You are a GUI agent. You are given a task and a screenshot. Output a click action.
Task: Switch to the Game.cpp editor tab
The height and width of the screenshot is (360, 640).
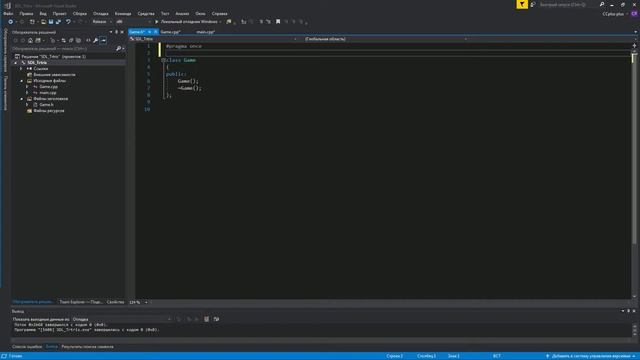coord(170,32)
